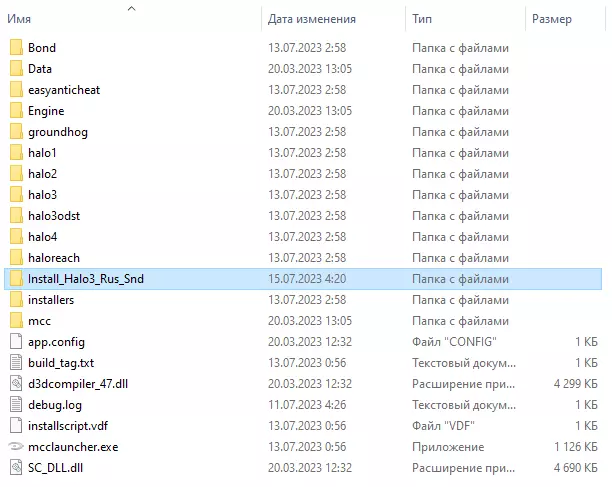Click the easyanticheat folder icon
This screenshot has width=612, height=487.
coord(16,90)
